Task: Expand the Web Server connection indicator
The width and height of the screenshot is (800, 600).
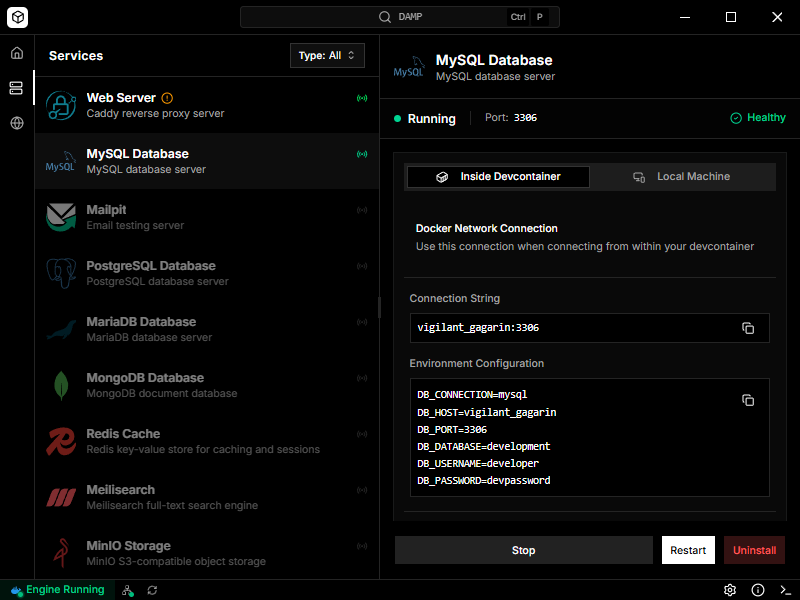Action: tap(361, 98)
